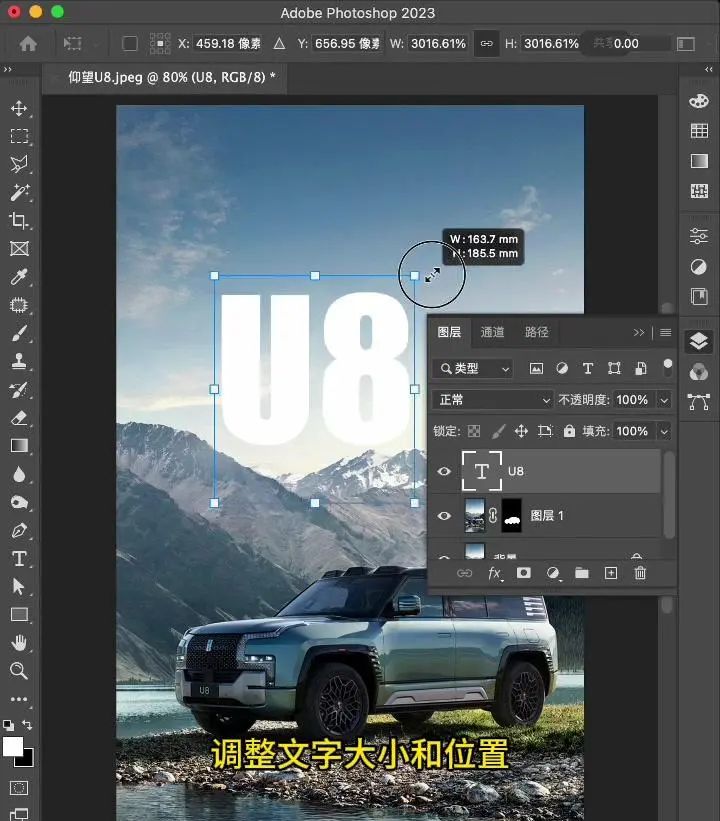
Task: Create a new layer
Action: point(611,573)
